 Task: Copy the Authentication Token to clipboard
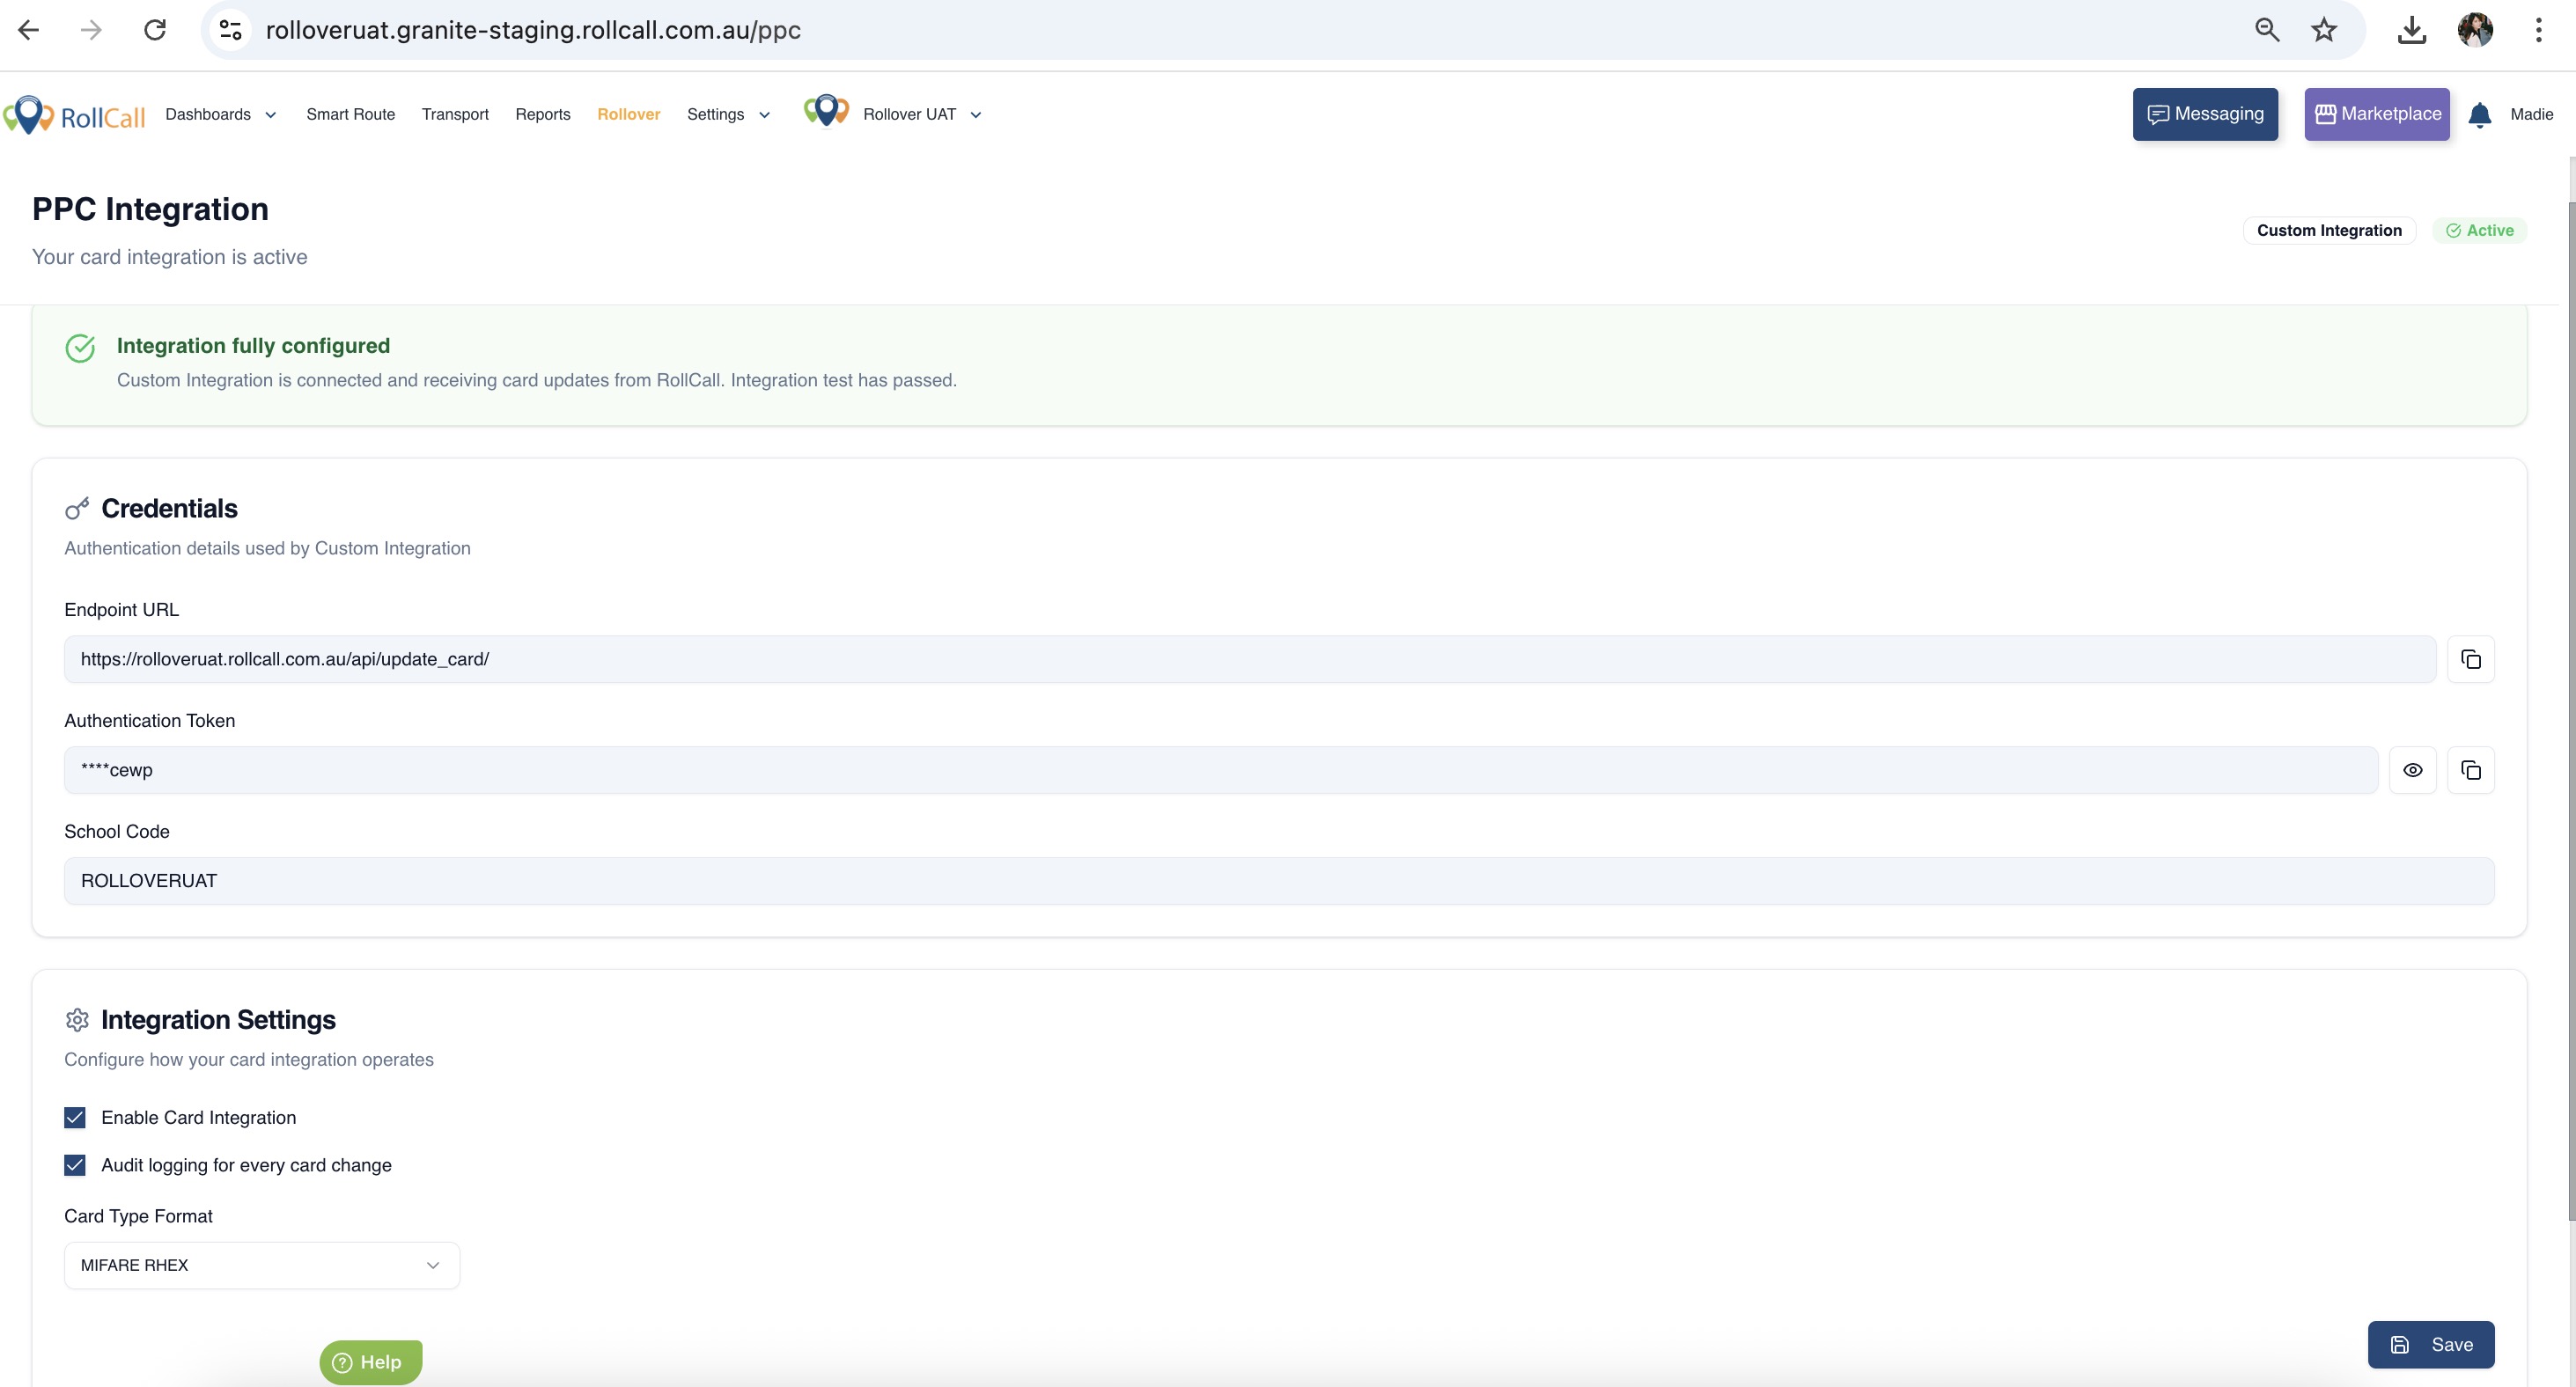tap(2470, 770)
